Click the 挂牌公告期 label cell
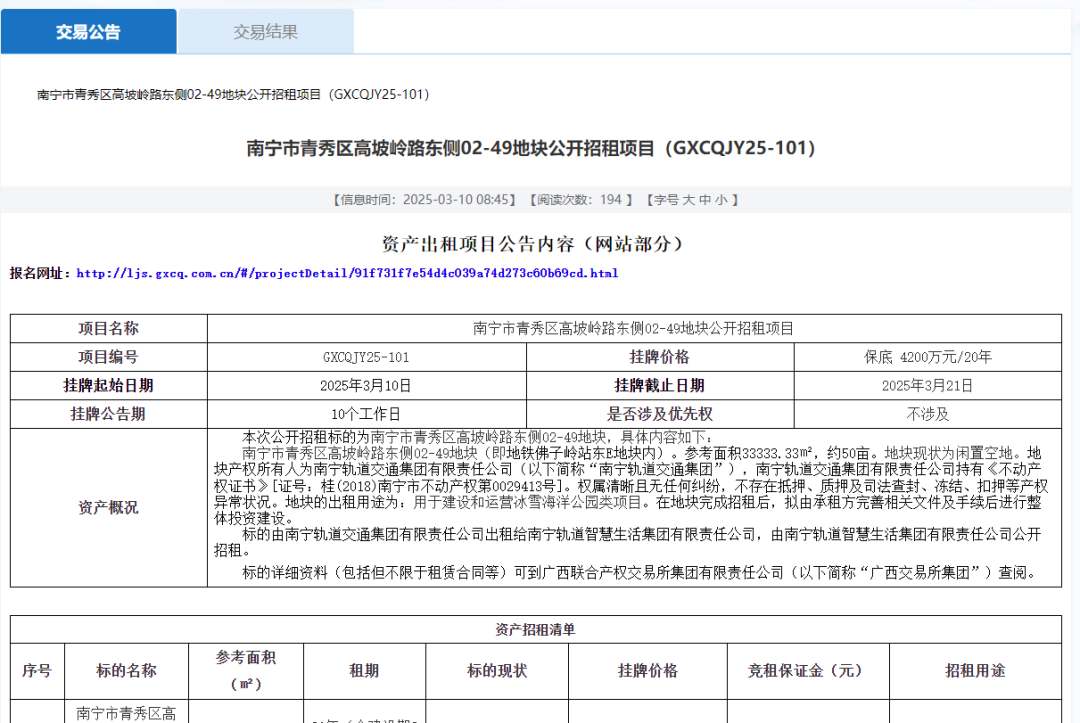 109,414
